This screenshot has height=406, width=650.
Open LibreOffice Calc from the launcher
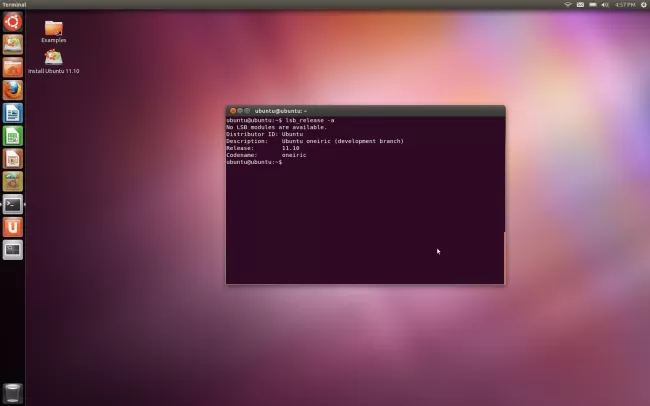pos(13,136)
